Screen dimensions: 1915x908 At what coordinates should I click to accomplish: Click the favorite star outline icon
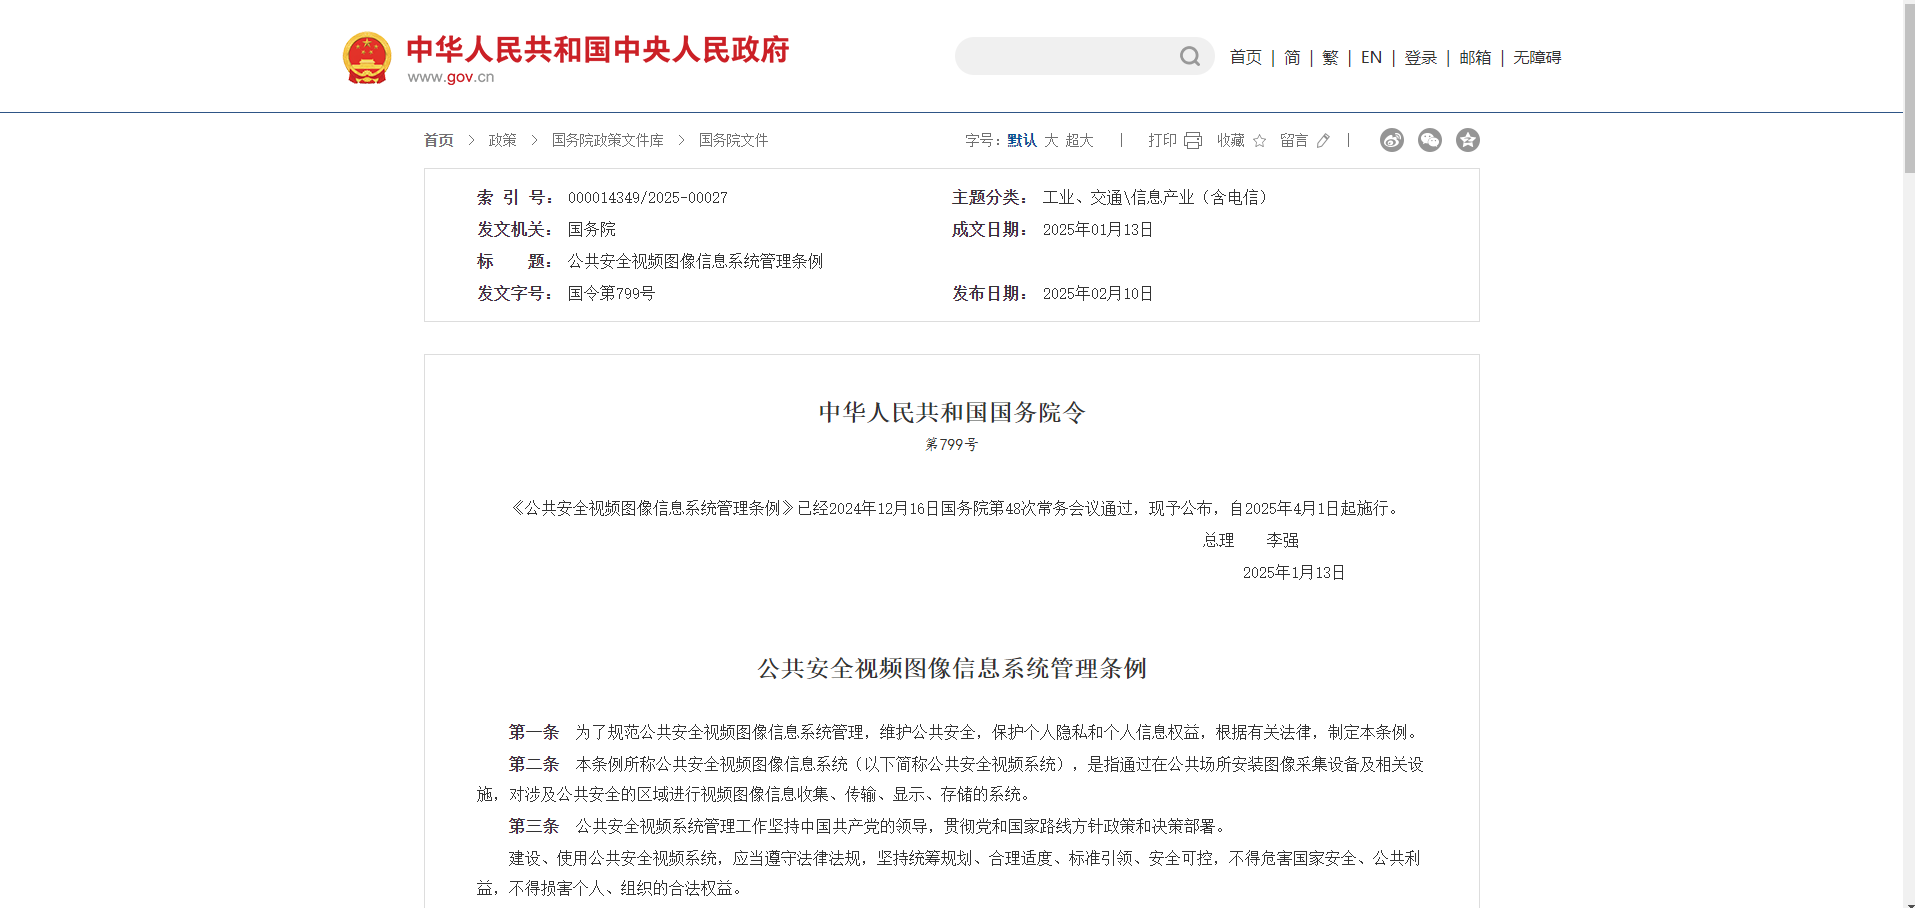coord(1260,141)
